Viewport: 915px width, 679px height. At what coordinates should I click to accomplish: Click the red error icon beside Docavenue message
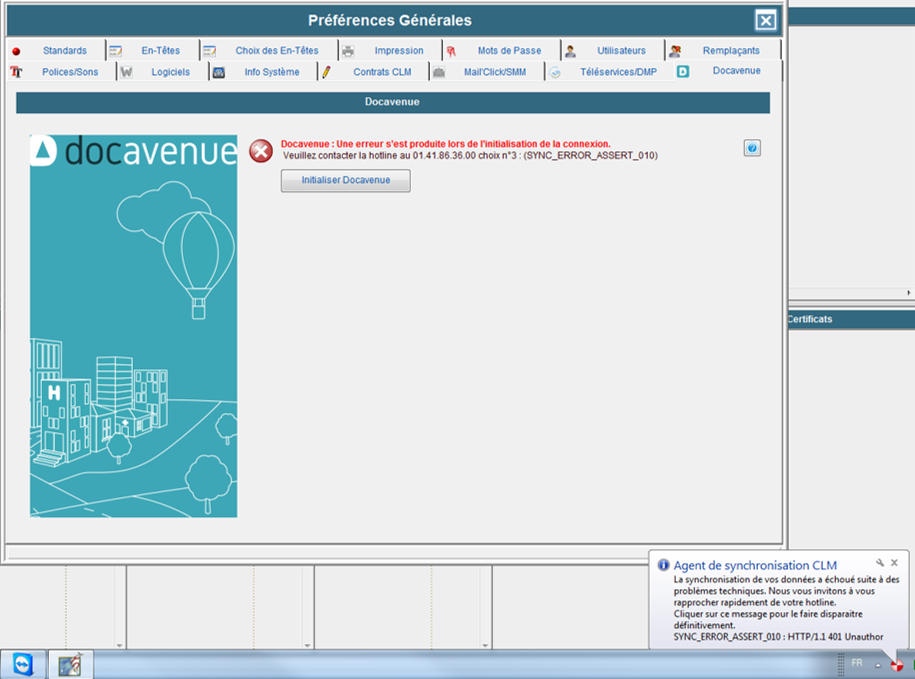[261, 151]
